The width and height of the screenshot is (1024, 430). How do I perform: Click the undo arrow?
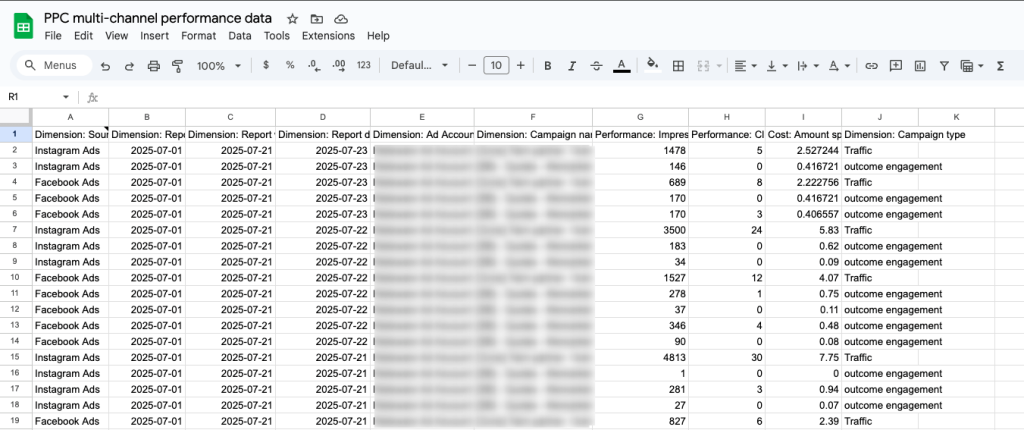(105, 65)
